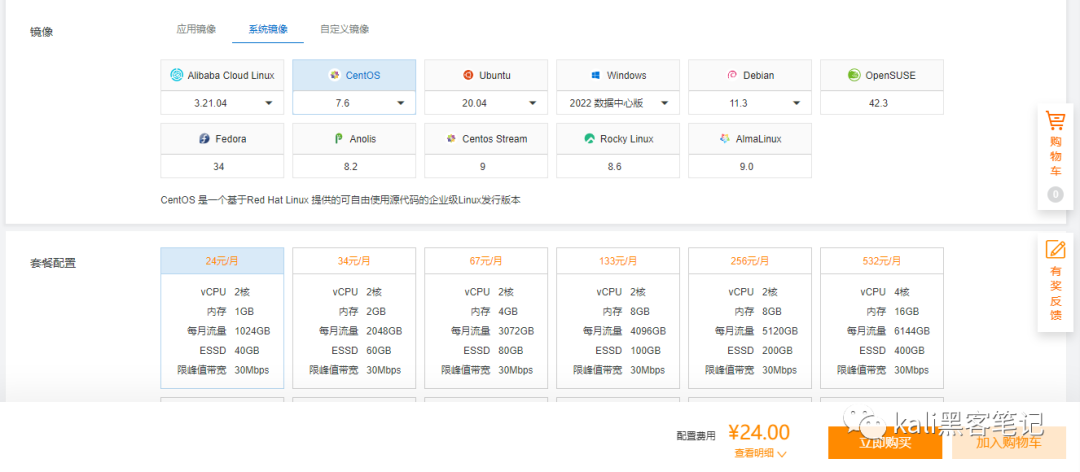The width and height of the screenshot is (1080, 472).
Task: Click the Fedora logo icon
Action: (204, 138)
